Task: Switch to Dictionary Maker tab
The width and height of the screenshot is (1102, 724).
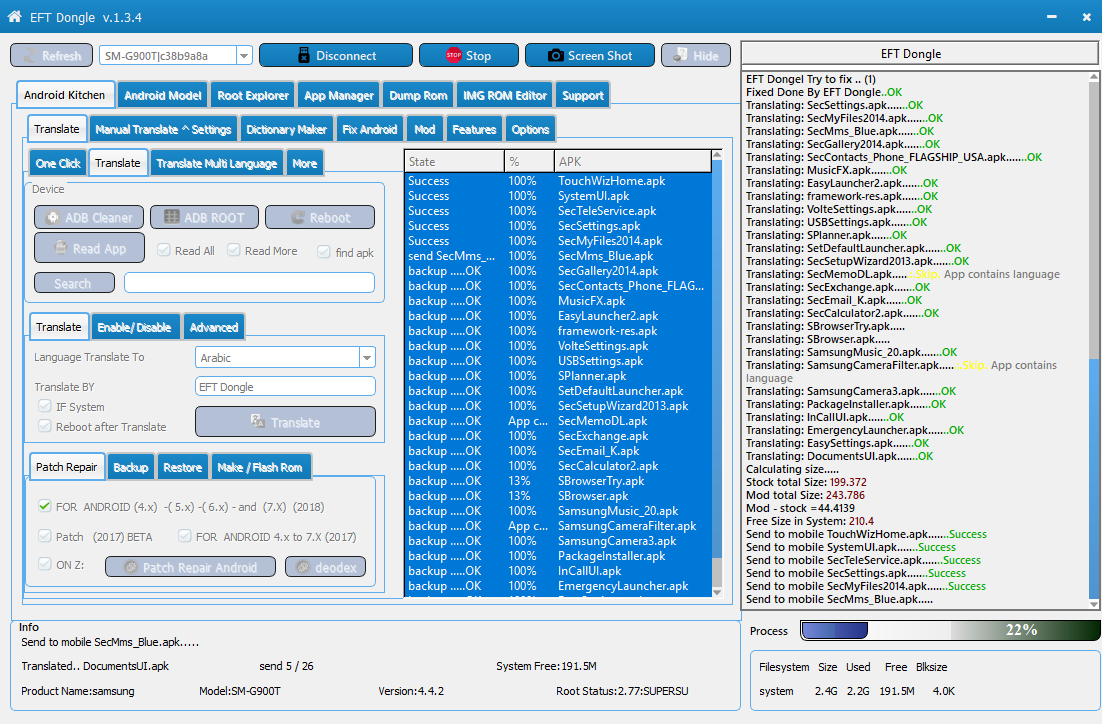Action: coord(286,129)
